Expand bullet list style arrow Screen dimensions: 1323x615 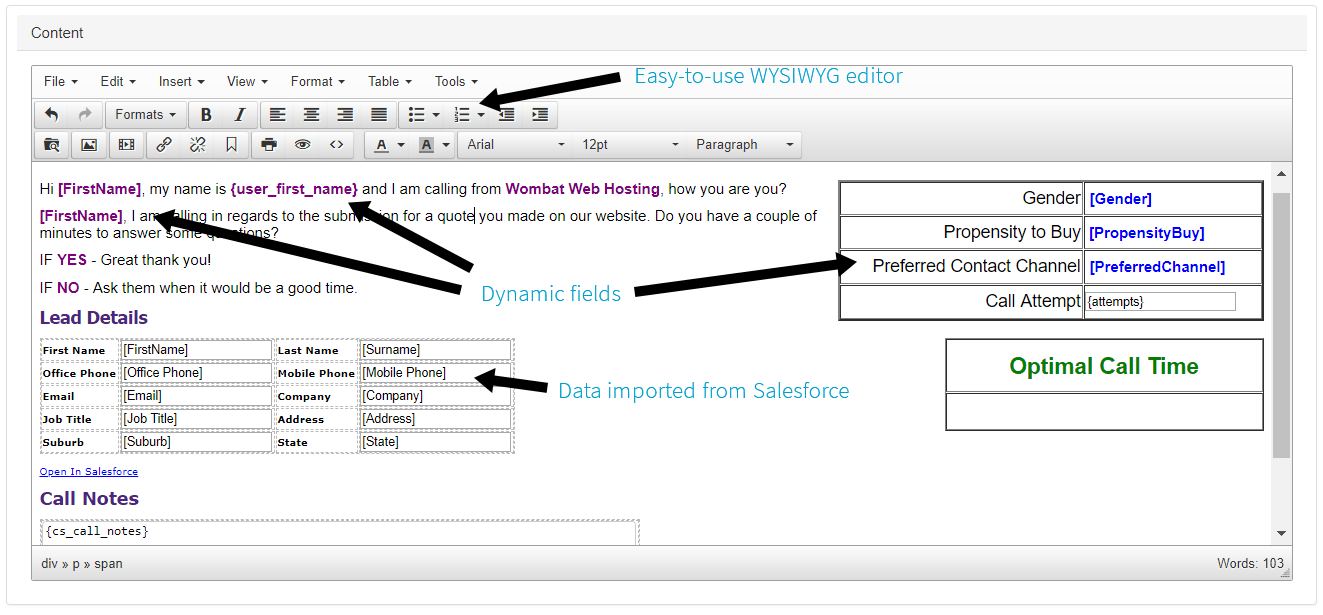pos(436,116)
